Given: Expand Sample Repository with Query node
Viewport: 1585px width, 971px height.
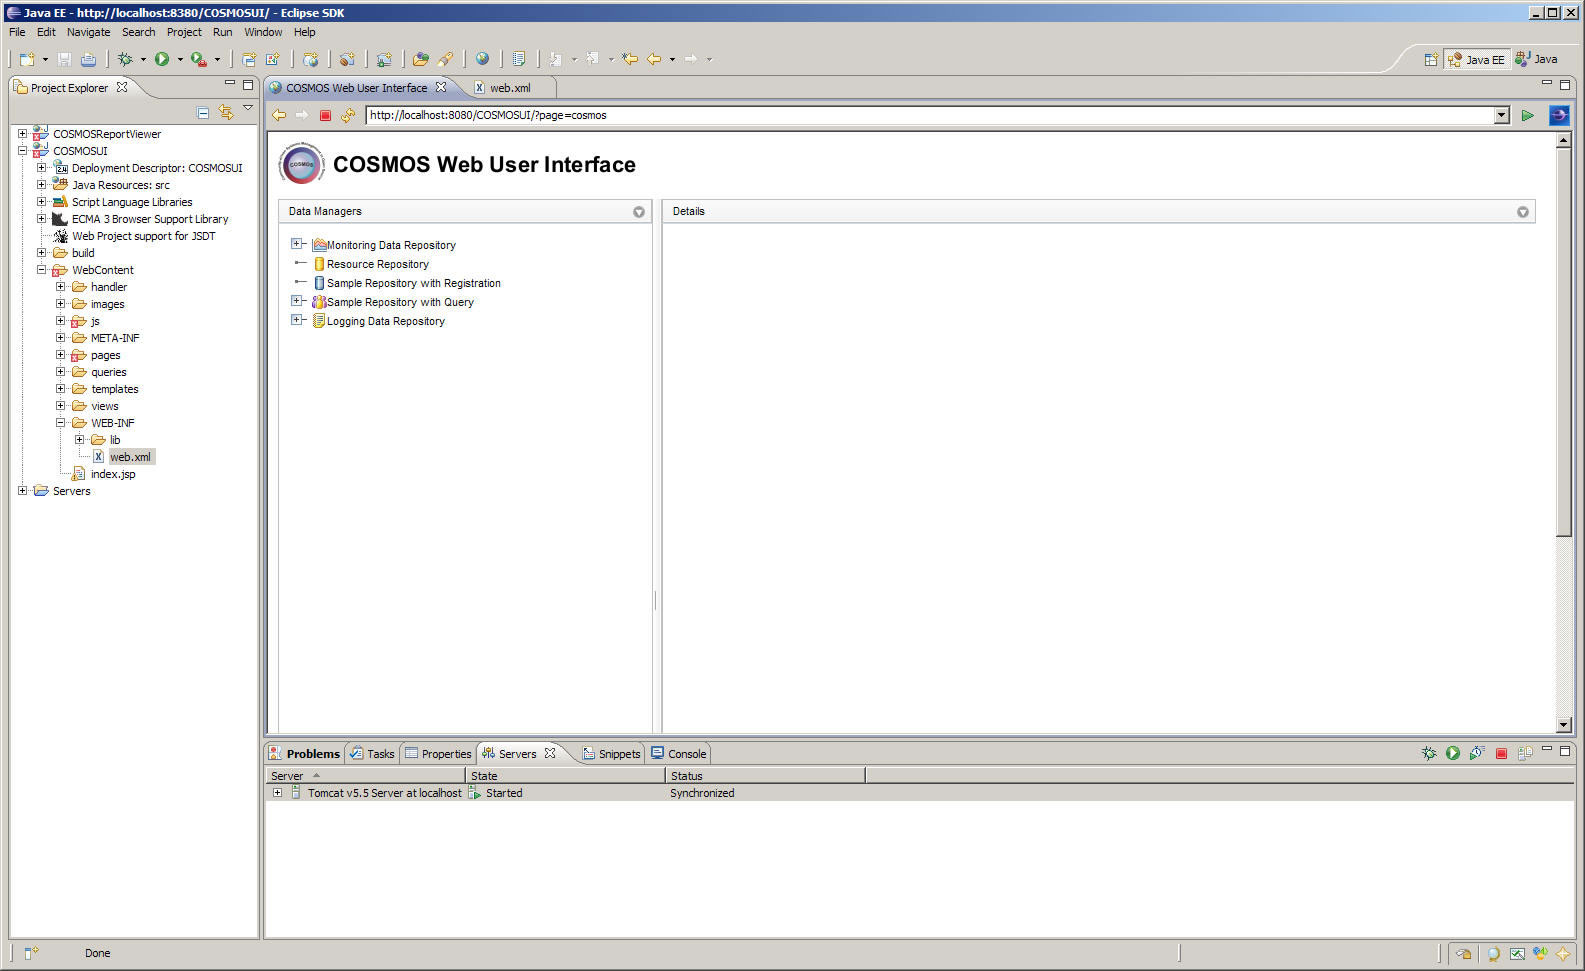Looking at the screenshot, I should [x=297, y=301].
